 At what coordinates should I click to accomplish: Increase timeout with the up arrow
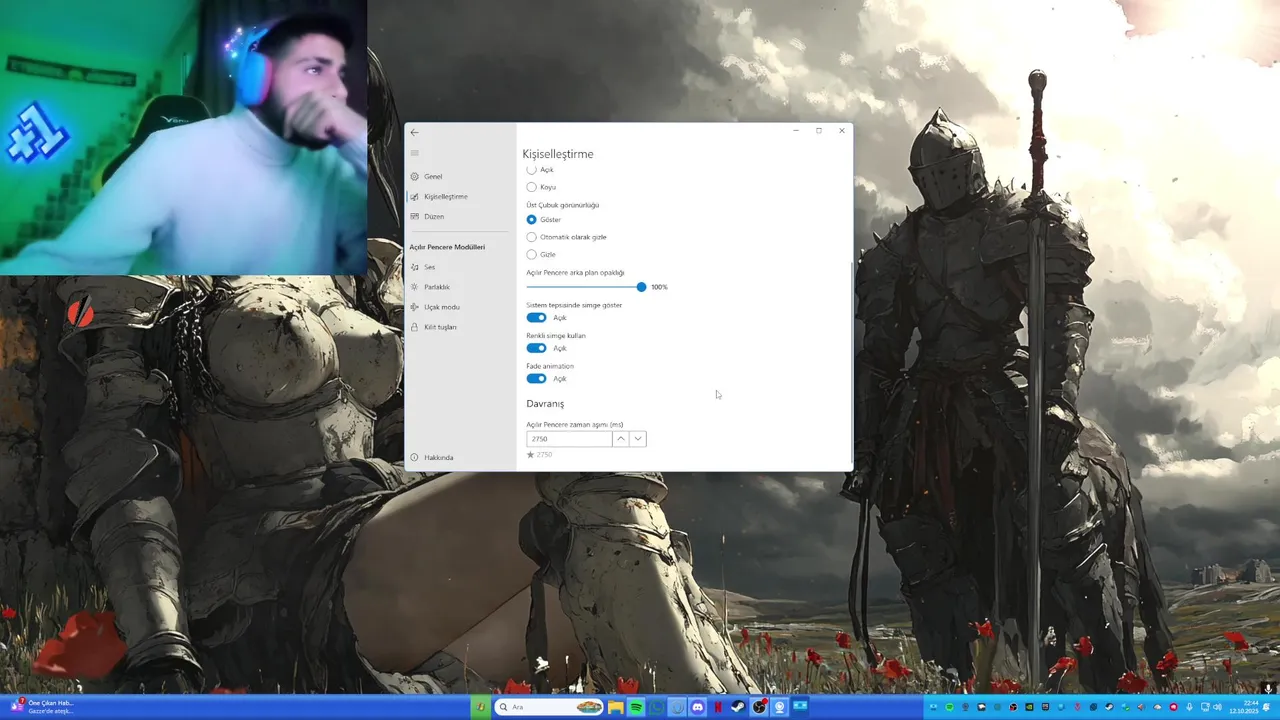621,439
